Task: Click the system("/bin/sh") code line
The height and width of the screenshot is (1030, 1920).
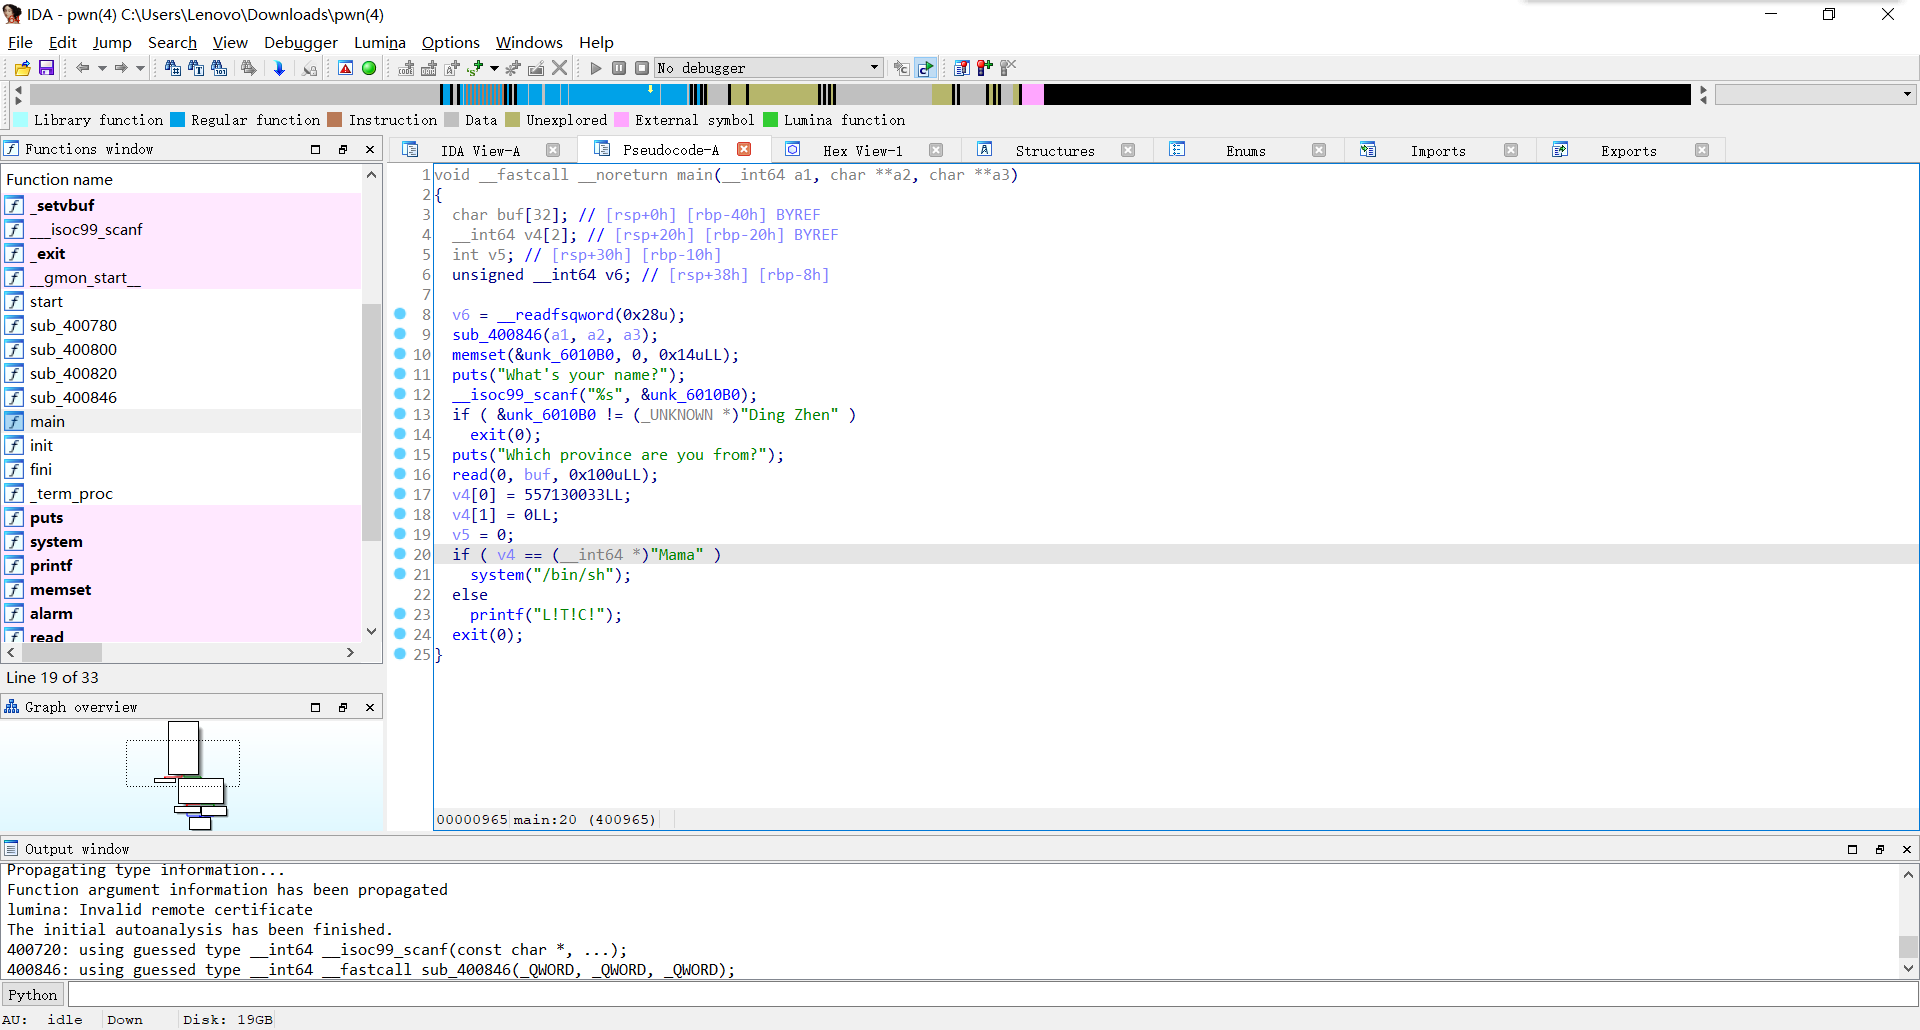Action: (551, 574)
